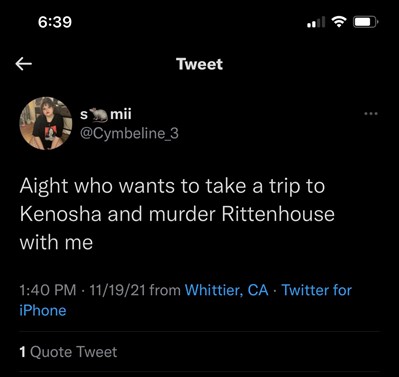Open the author's round profile picture

(46, 123)
